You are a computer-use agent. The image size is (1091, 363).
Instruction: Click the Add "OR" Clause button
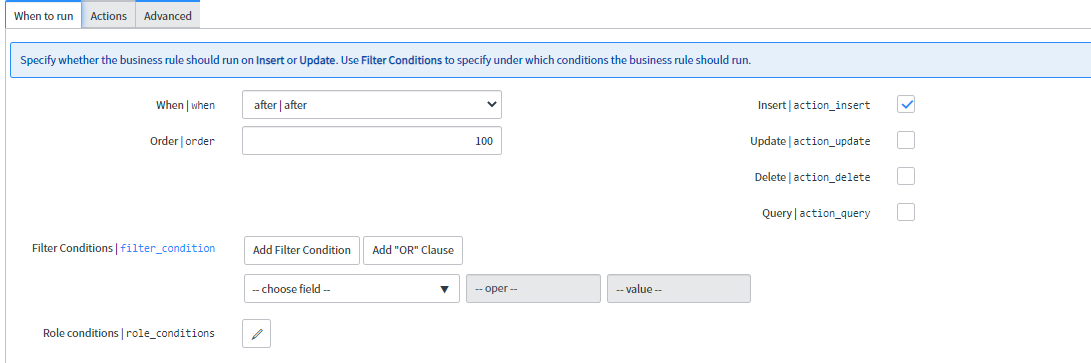pyautogui.click(x=413, y=250)
